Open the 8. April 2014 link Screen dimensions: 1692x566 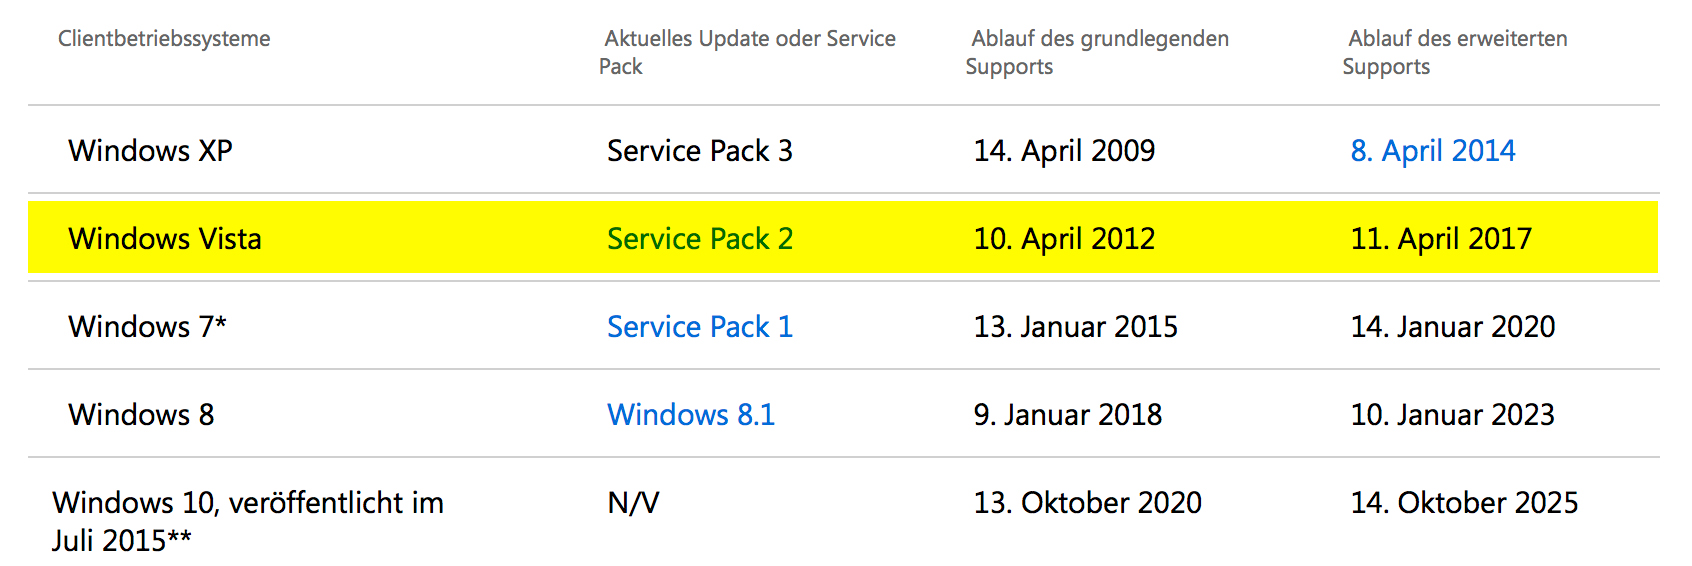pos(1432,151)
